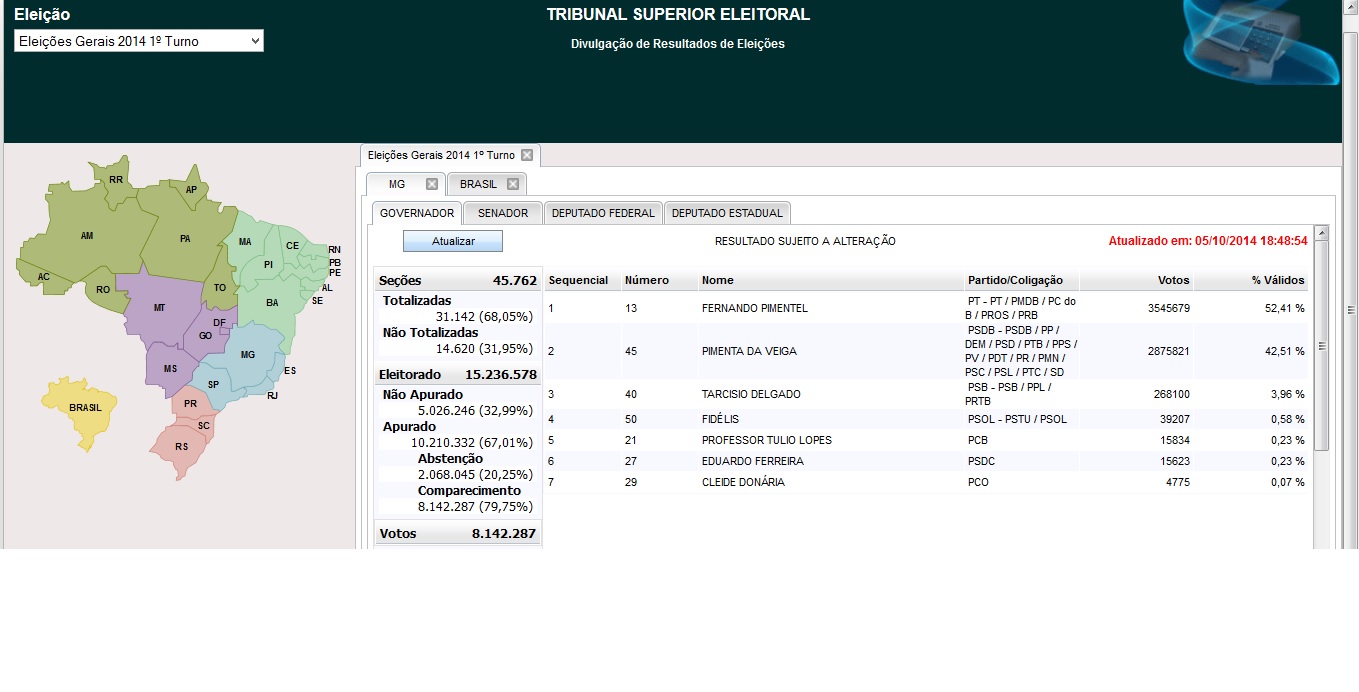Open the SENADOR tab
The image size is (1359, 692).
coord(503,213)
